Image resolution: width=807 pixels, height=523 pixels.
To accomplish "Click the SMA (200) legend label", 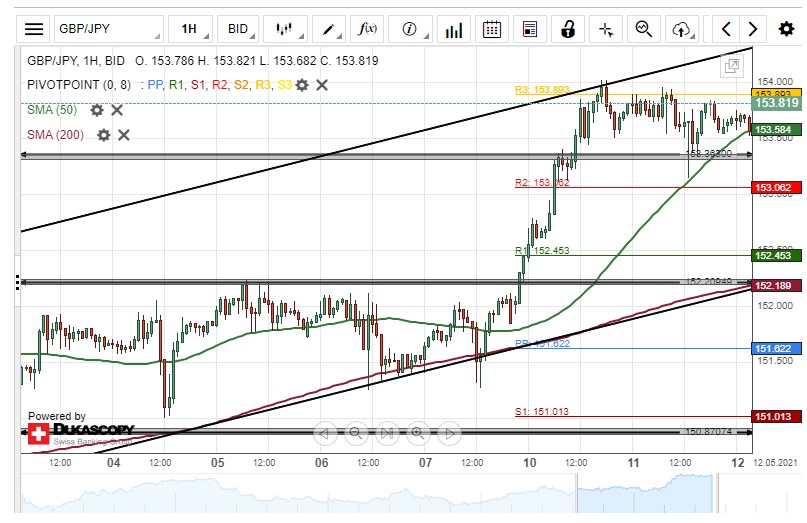I will (x=55, y=135).
